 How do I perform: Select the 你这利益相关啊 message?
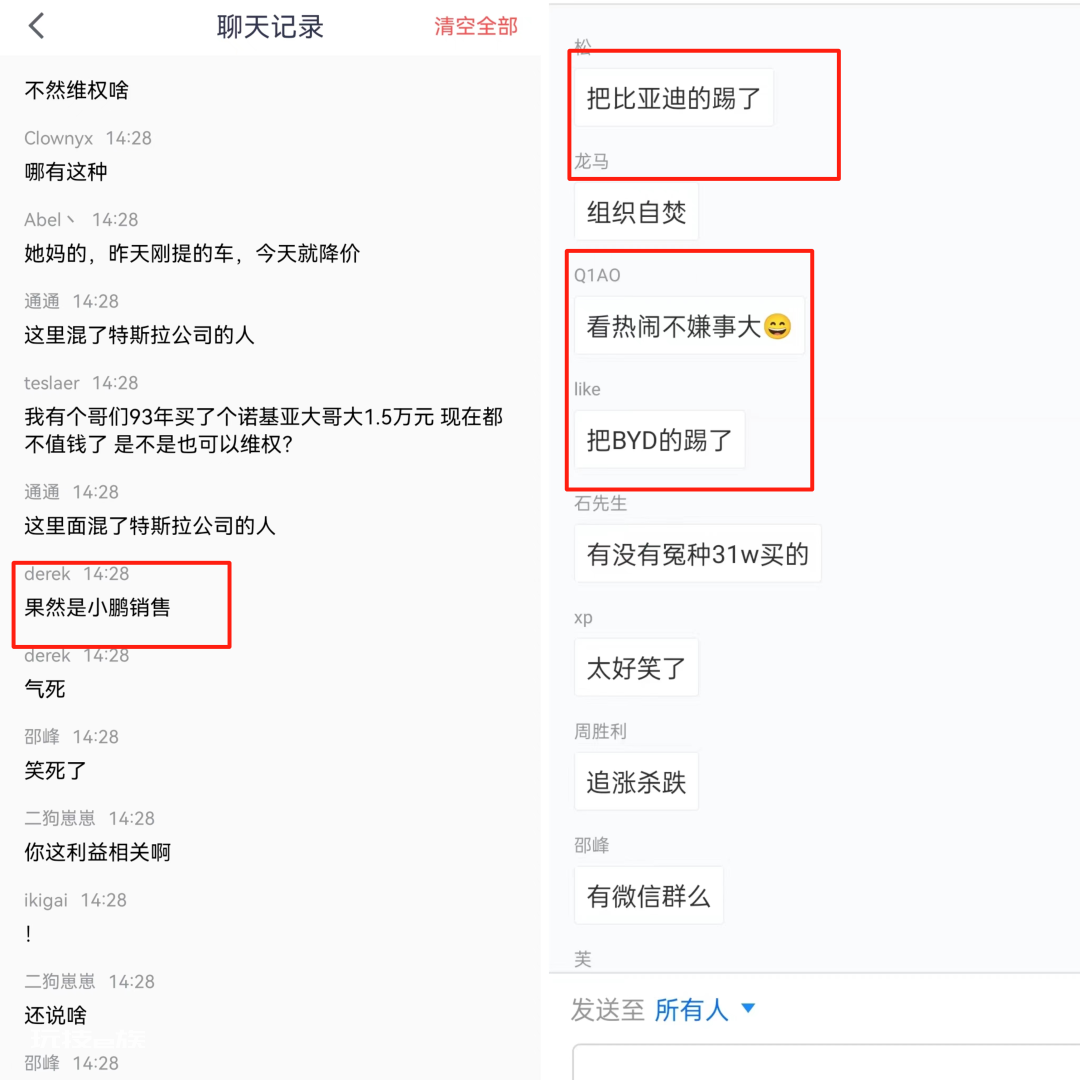pos(97,852)
